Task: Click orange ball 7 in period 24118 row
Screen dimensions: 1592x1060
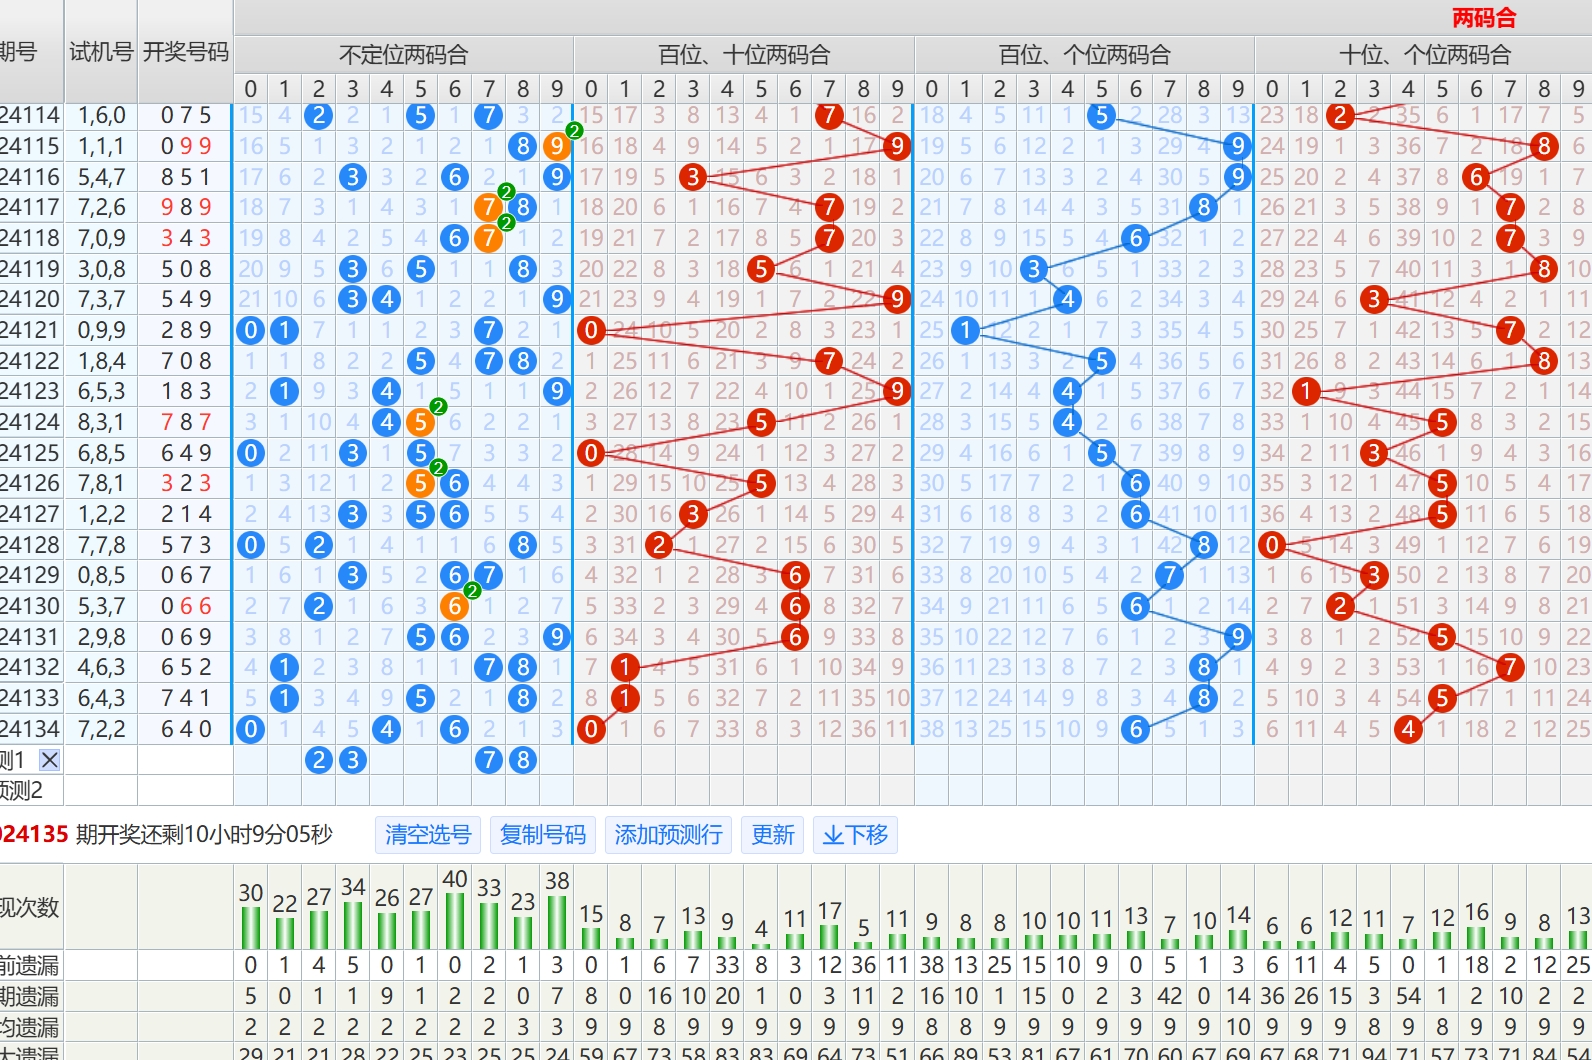Action: point(488,239)
